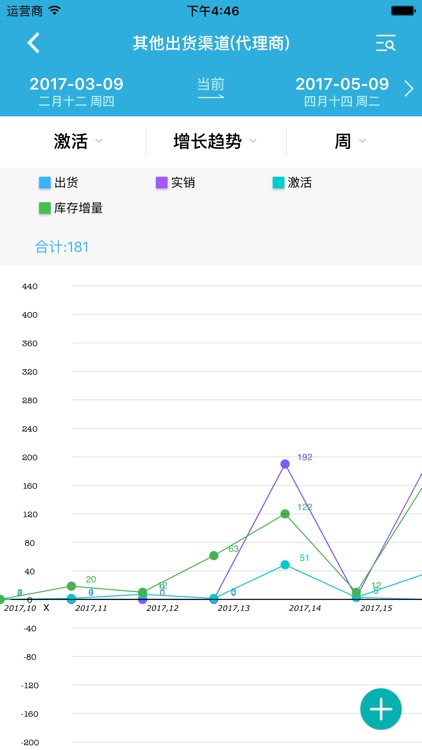Screen dimensions: 422x750
Task: Open the filter search icon
Action: click(385, 43)
